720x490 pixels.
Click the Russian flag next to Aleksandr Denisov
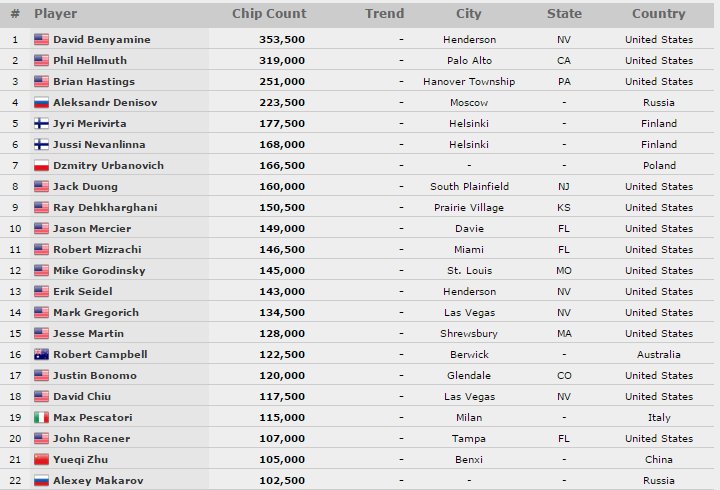click(41, 103)
